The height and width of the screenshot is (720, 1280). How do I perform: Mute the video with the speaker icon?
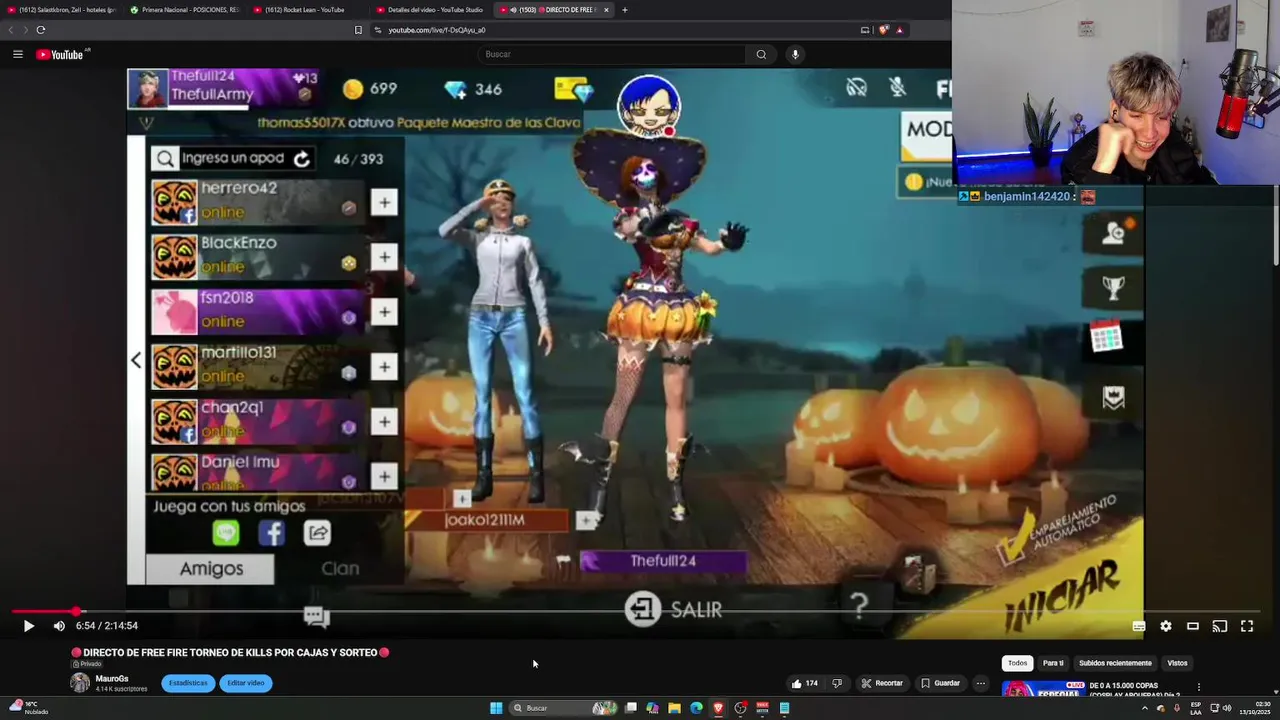pyautogui.click(x=59, y=626)
